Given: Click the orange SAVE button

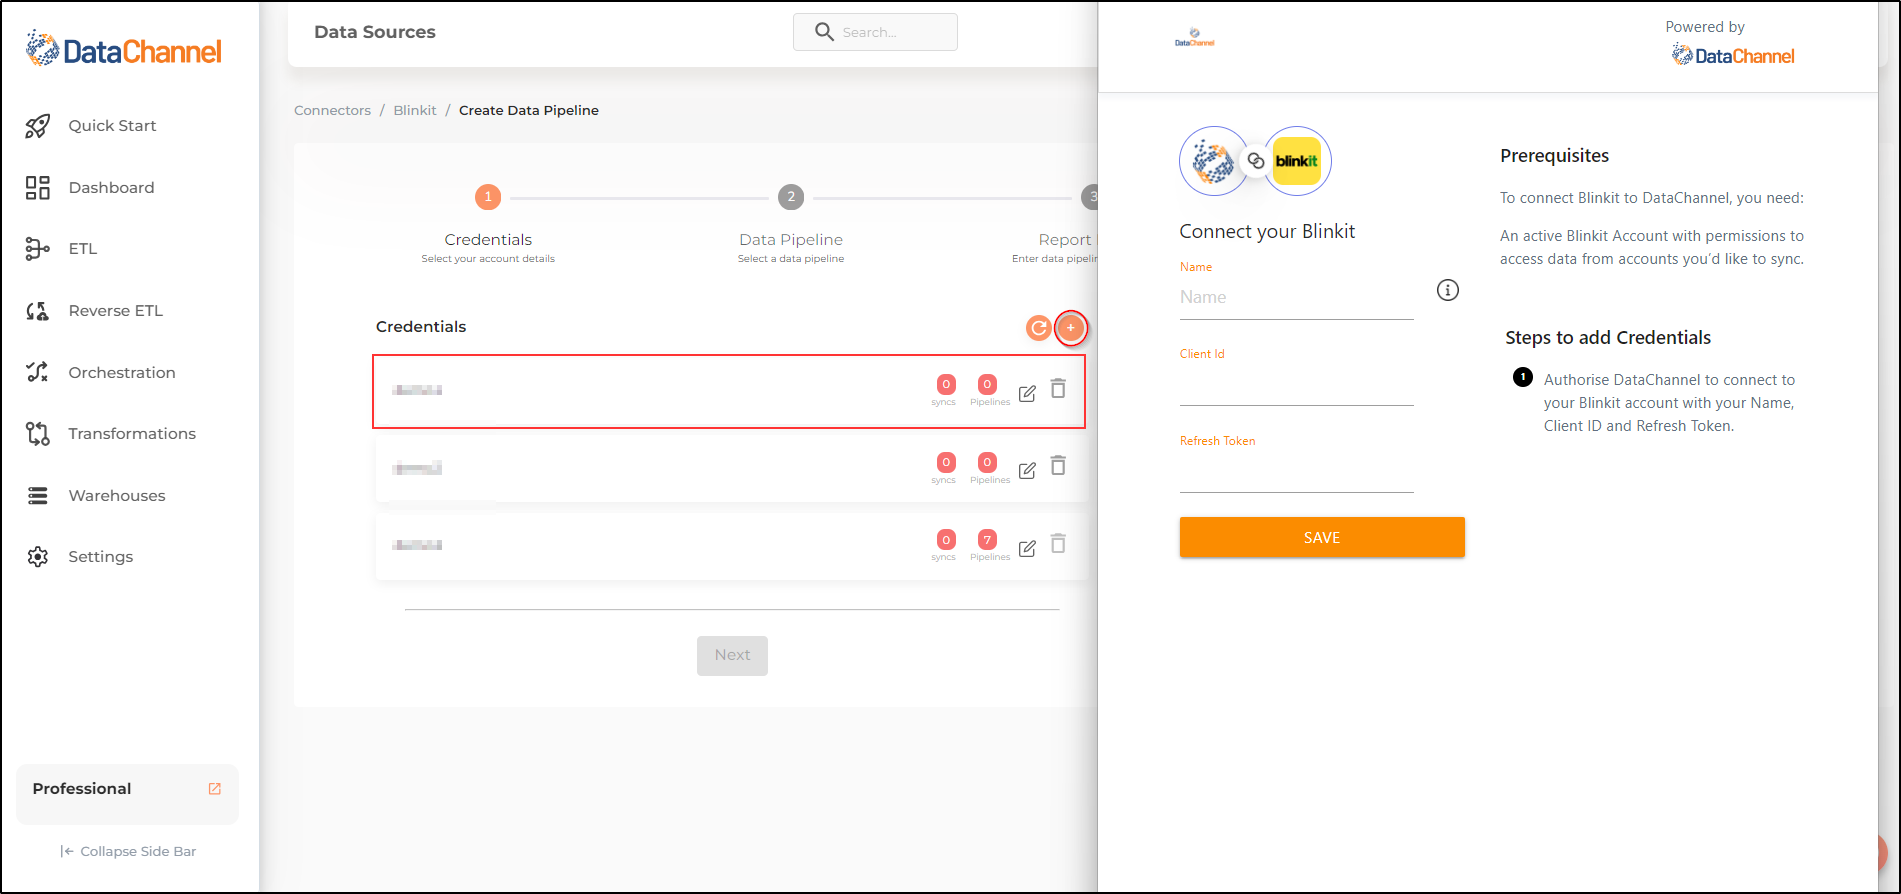Looking at the screenshot, I should (x=1322, y=538).
